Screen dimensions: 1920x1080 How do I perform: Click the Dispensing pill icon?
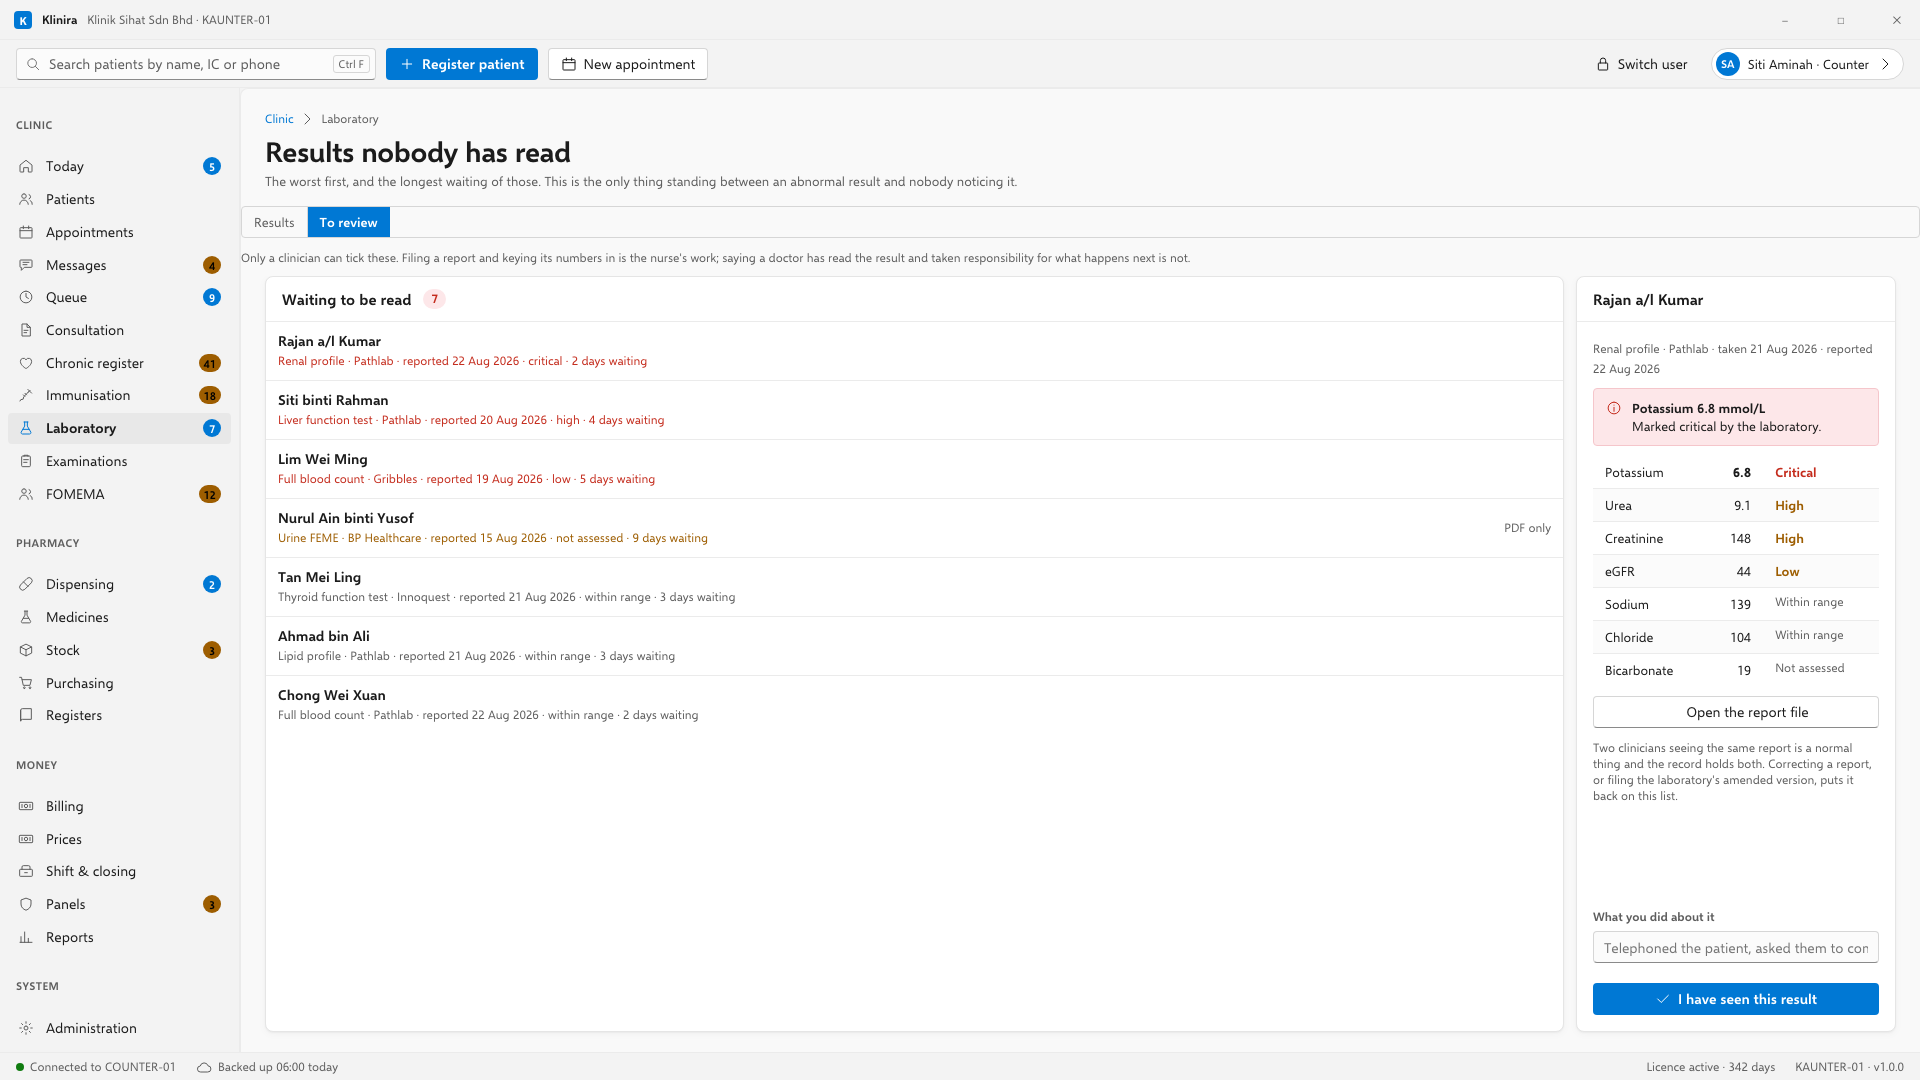[26, 584]
